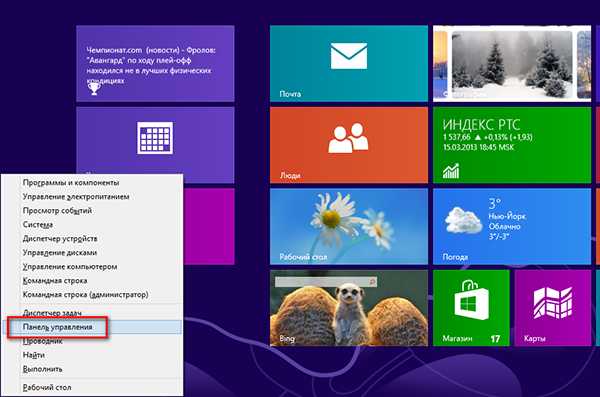Click the 'Нью-Йорк' city text on Weather

507,216
